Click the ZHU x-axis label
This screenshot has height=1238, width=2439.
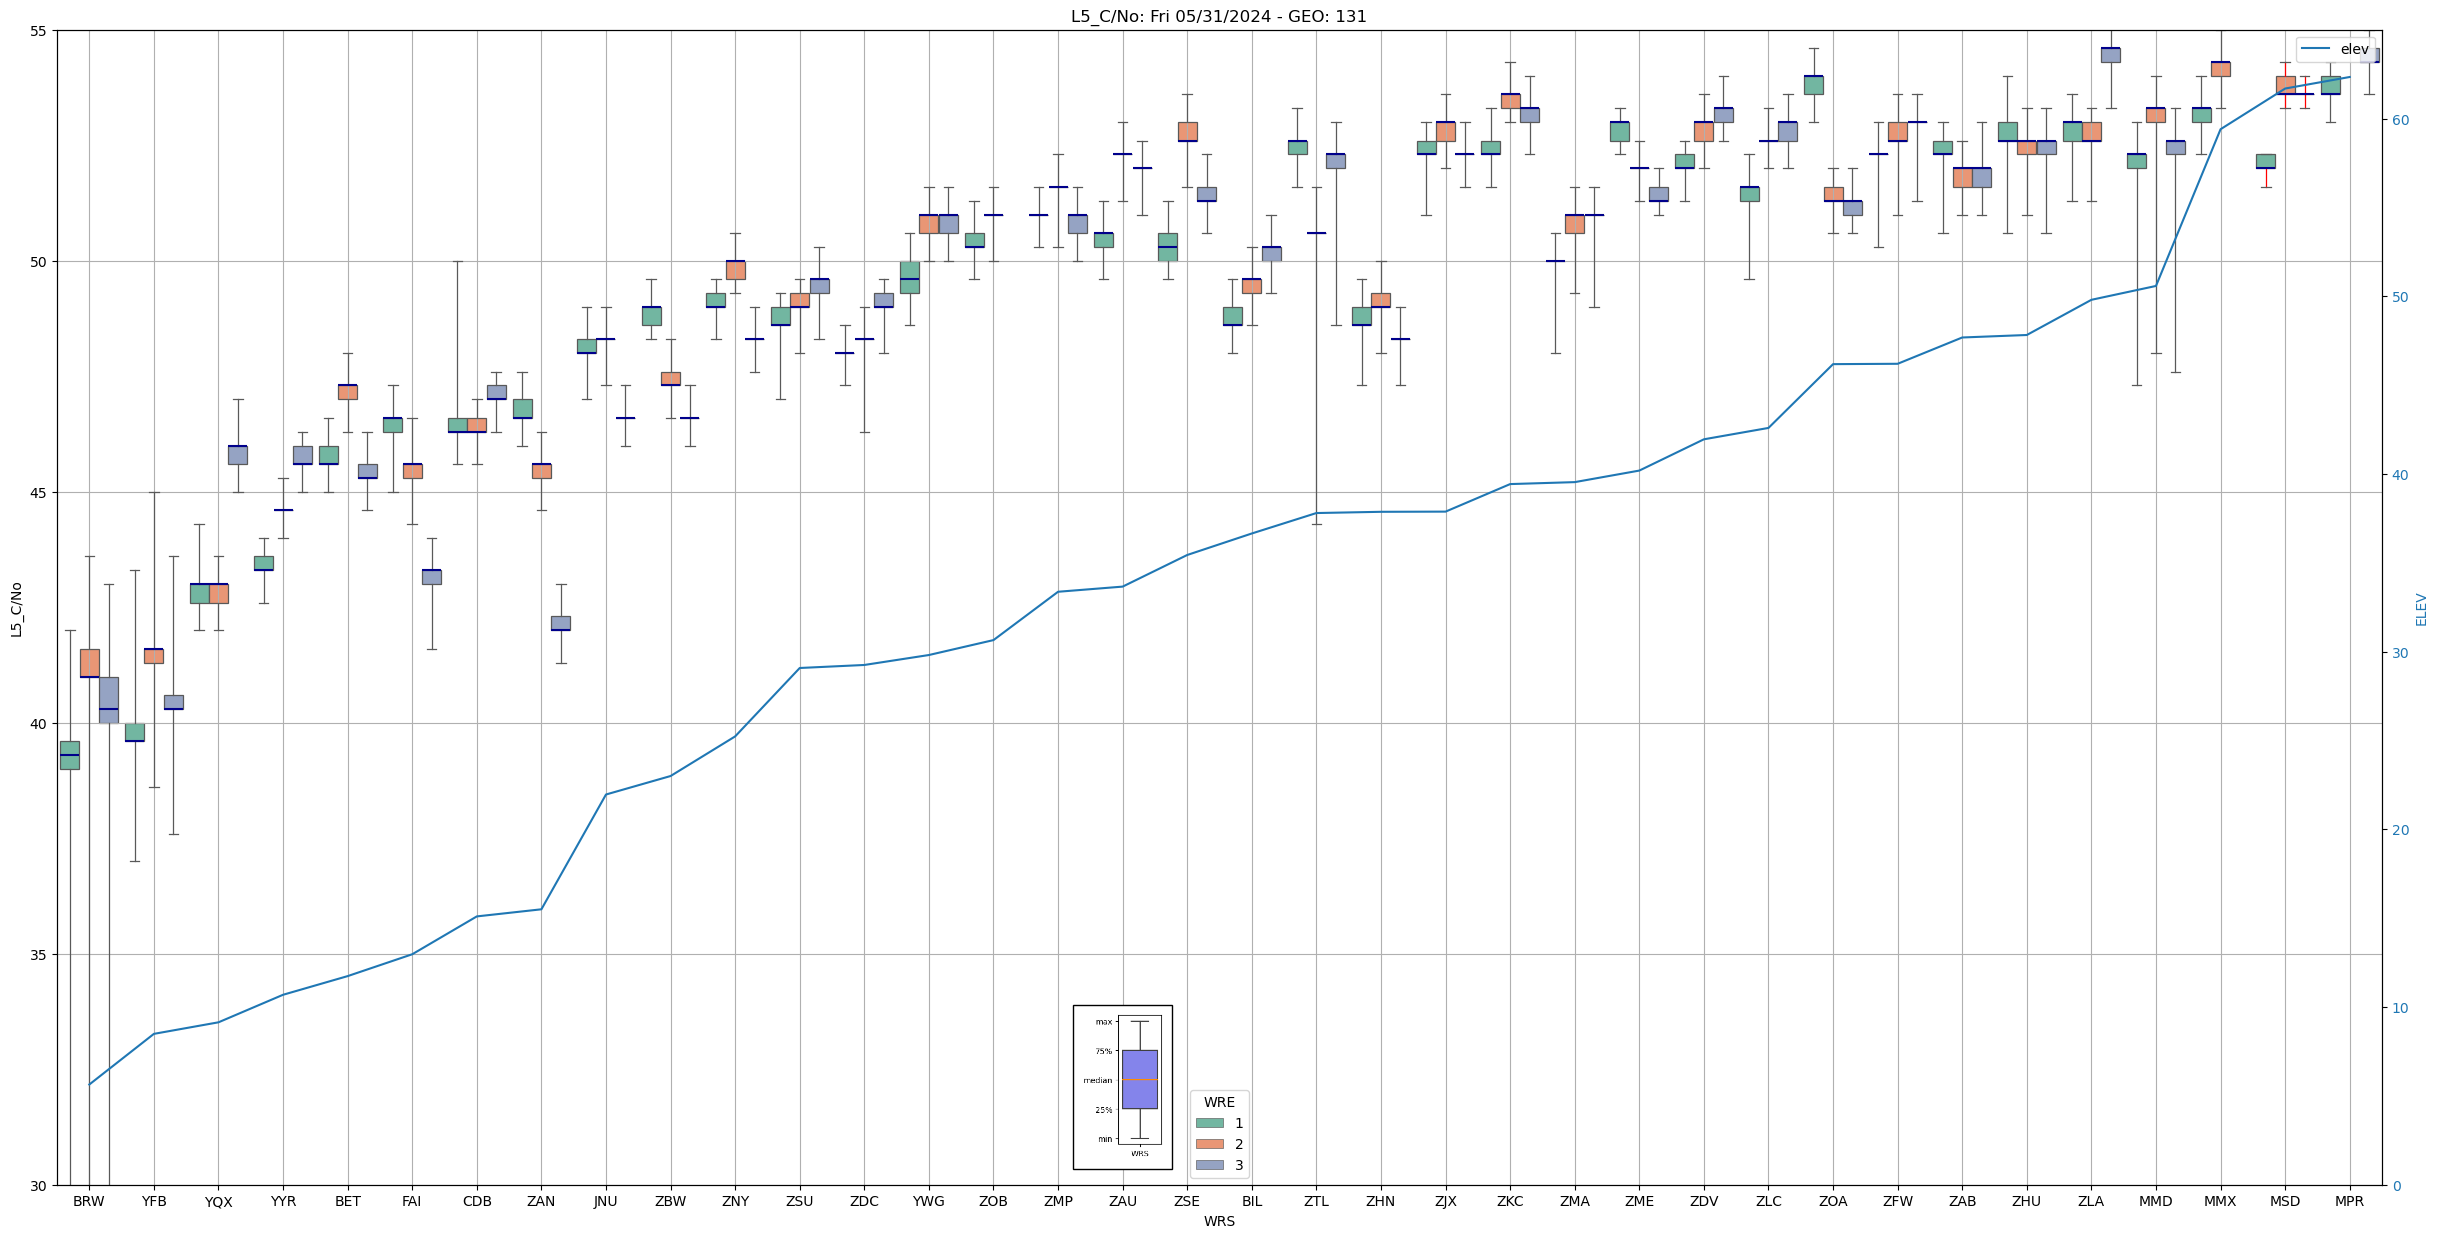click(2027, 1201)
